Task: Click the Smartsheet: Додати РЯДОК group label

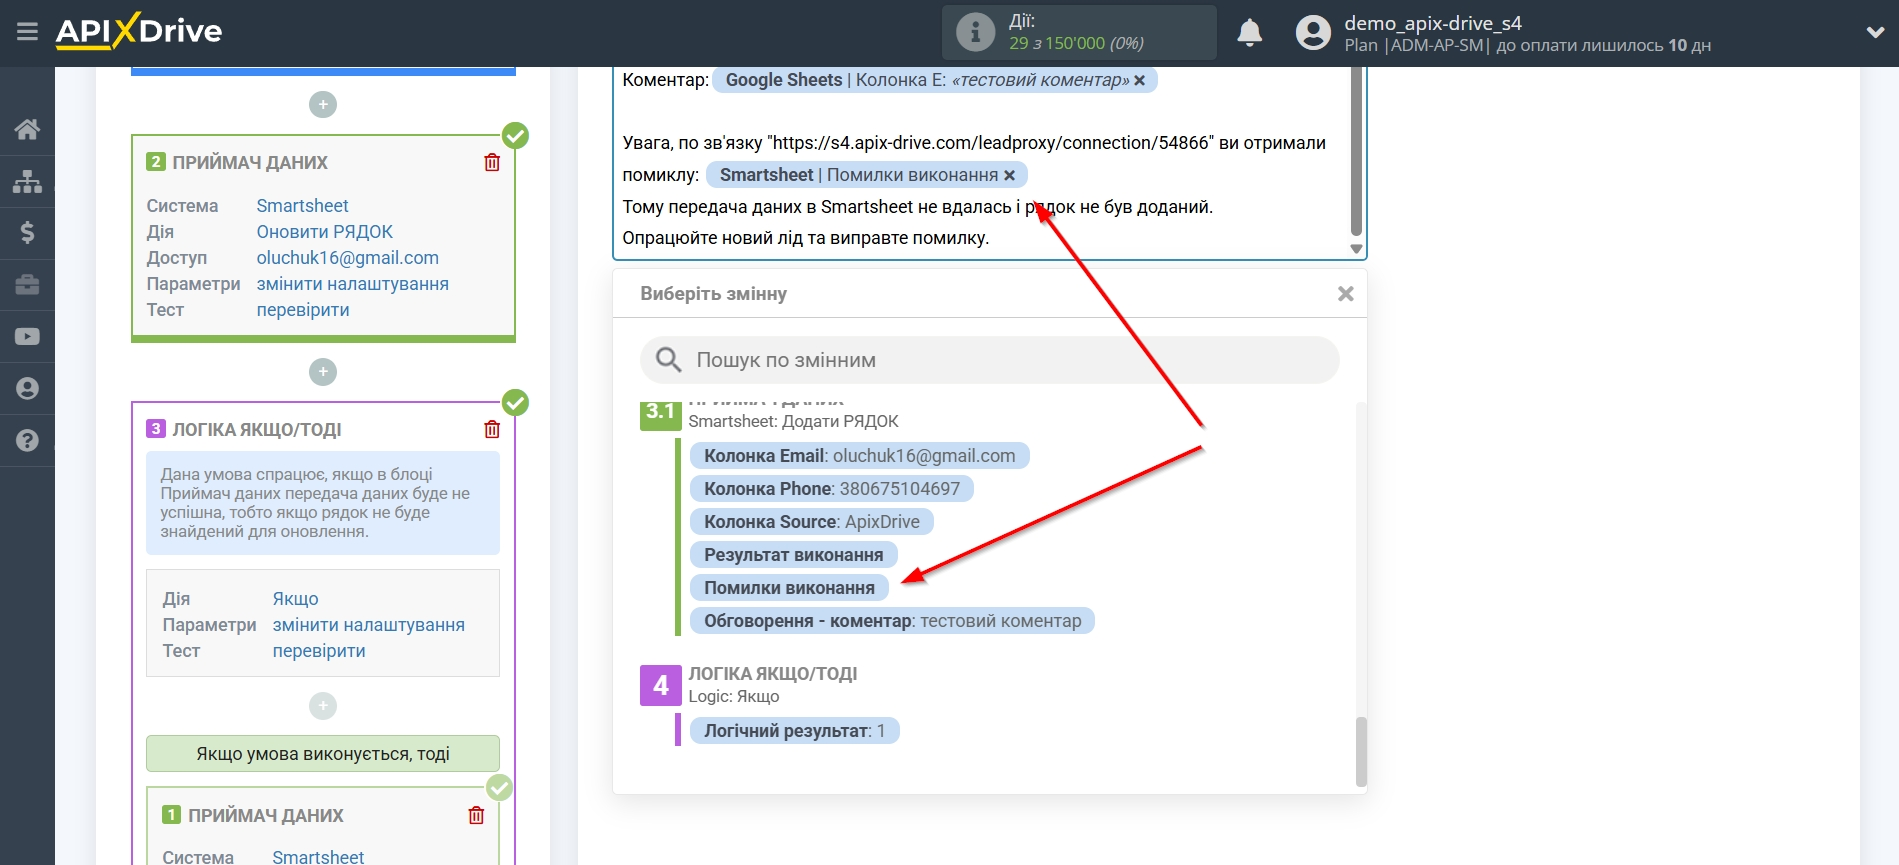Action: (x=793, y=422)
